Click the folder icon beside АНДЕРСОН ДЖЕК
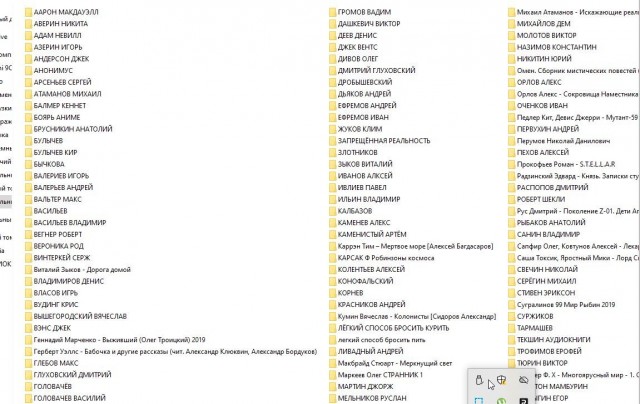The image size is (640, 404). 28,59
